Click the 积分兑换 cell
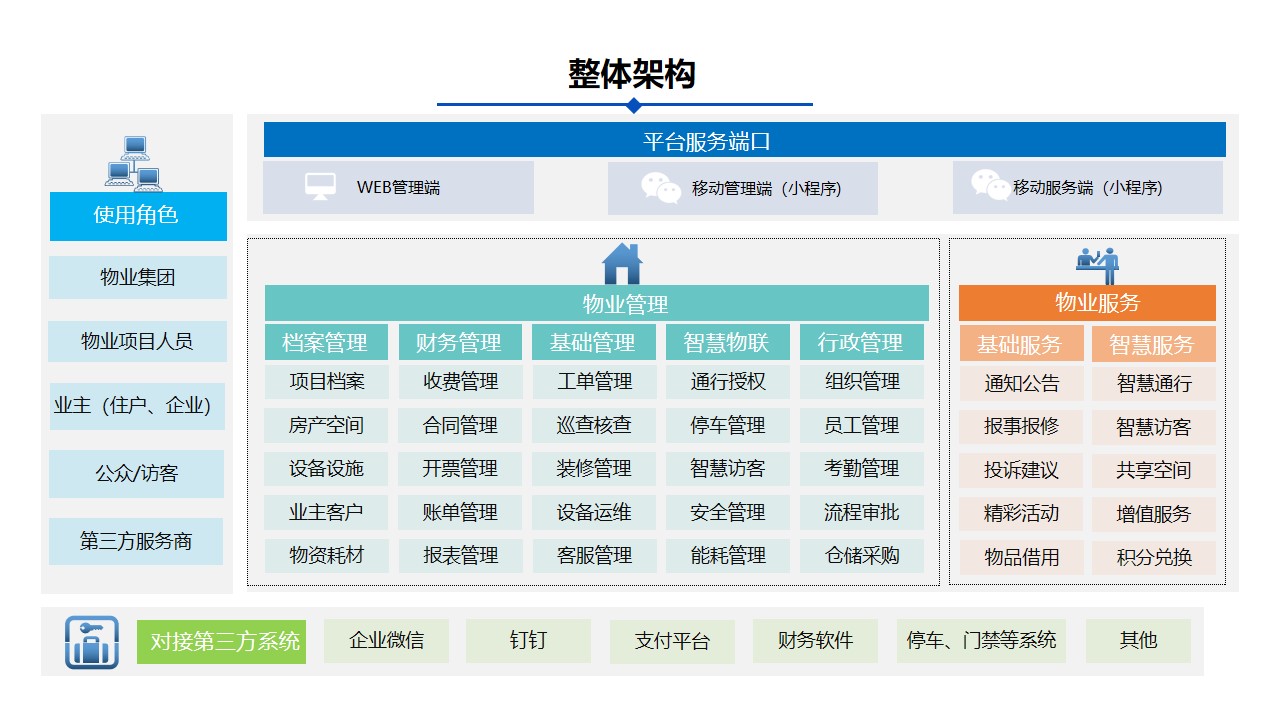Viewport: 1280px width, 720px height. tap(1154, 558)
